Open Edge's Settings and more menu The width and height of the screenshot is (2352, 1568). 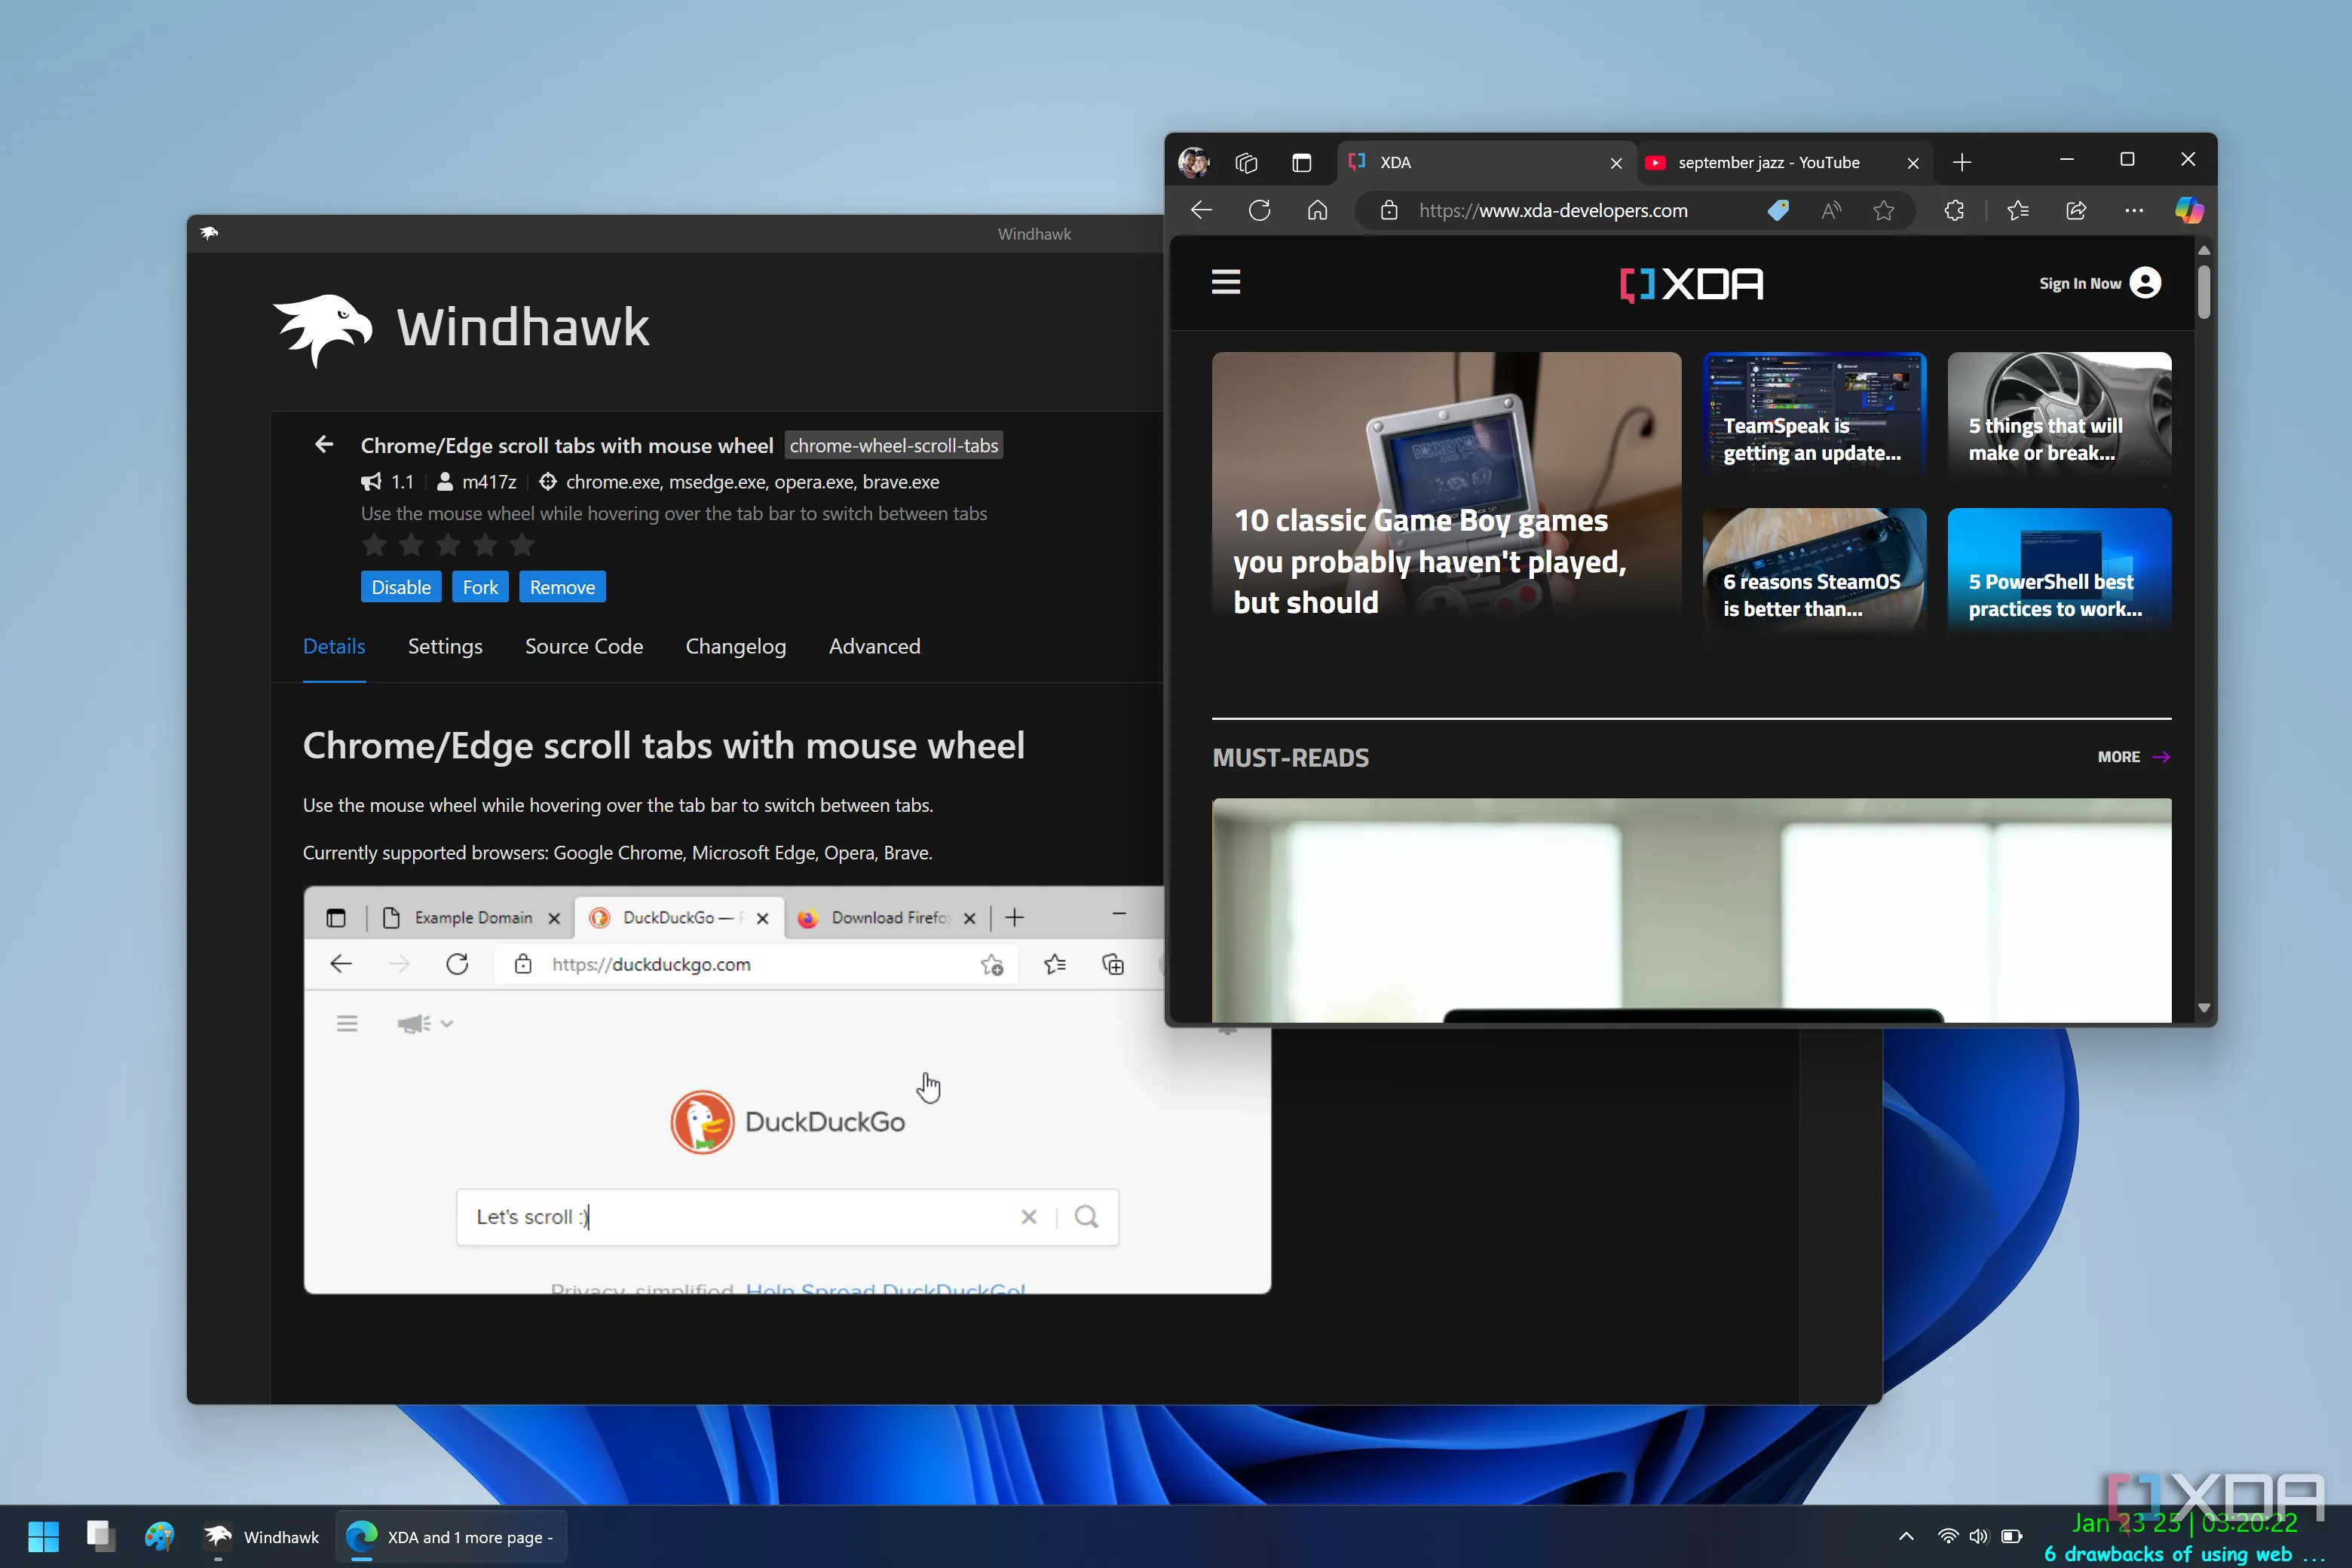(2134, 210)
